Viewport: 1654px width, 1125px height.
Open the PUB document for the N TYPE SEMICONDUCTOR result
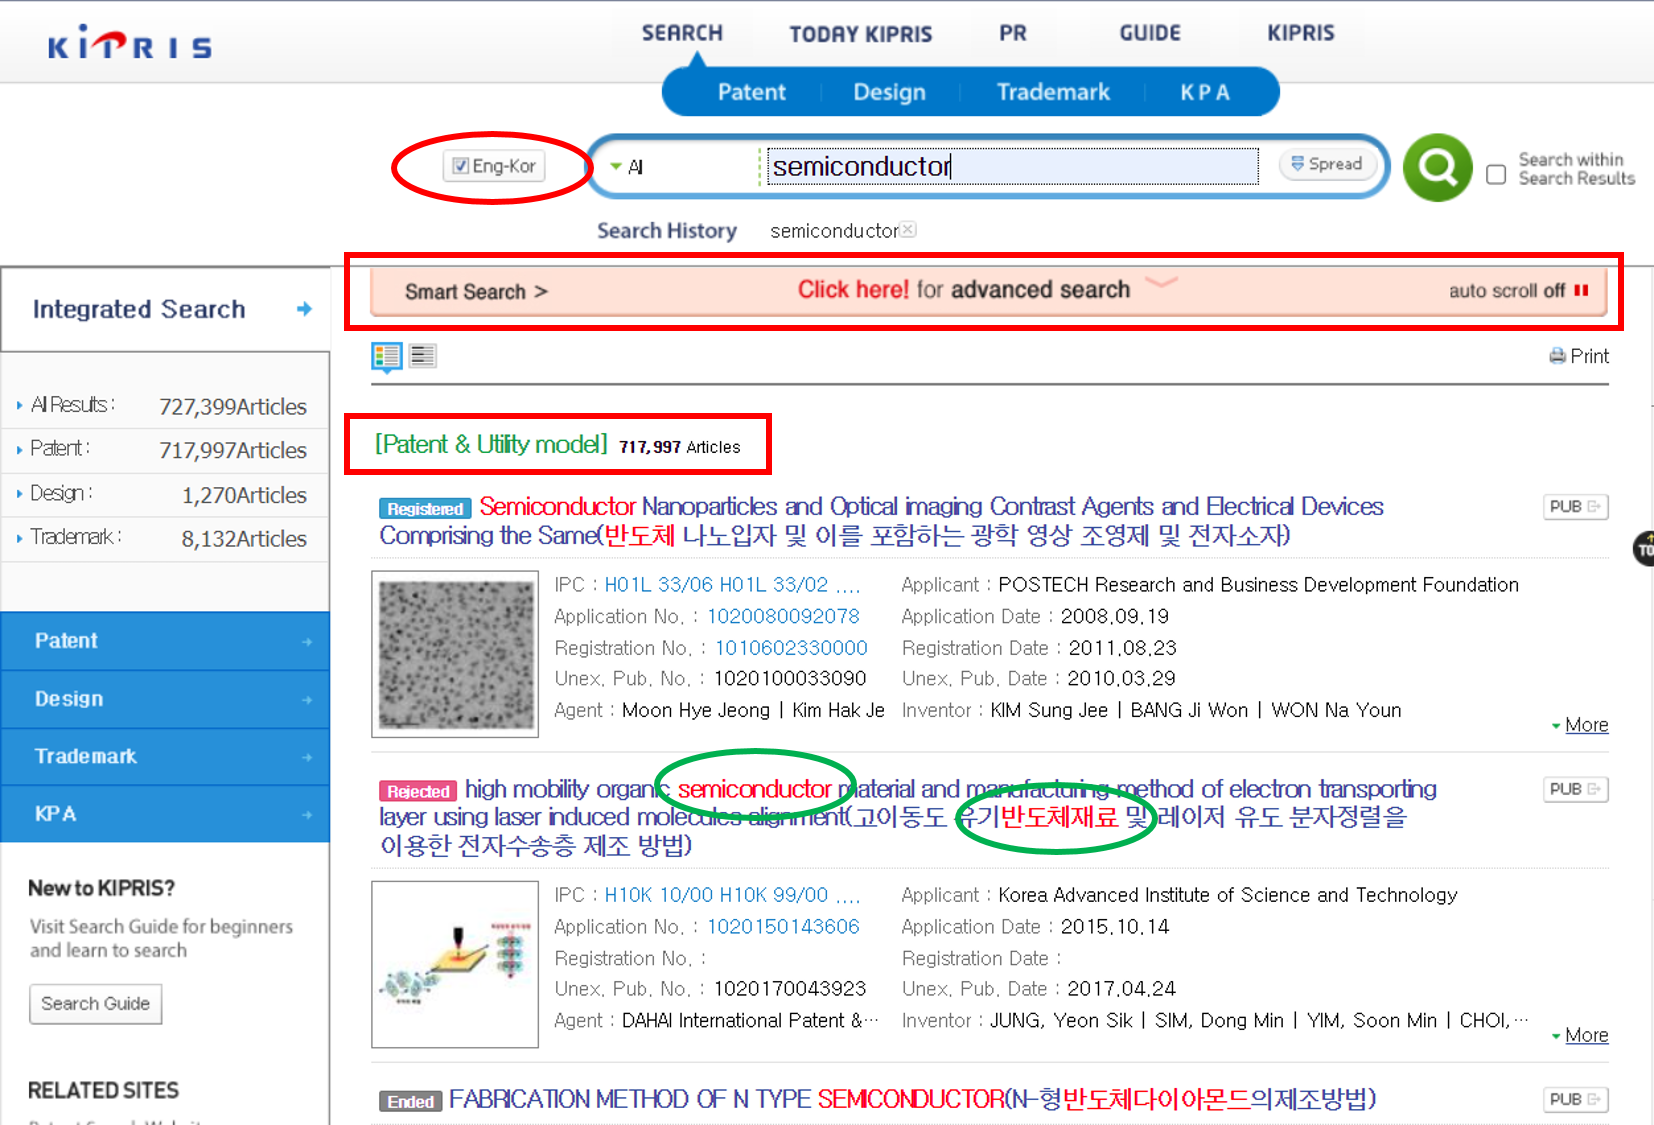[1575, 1099]
